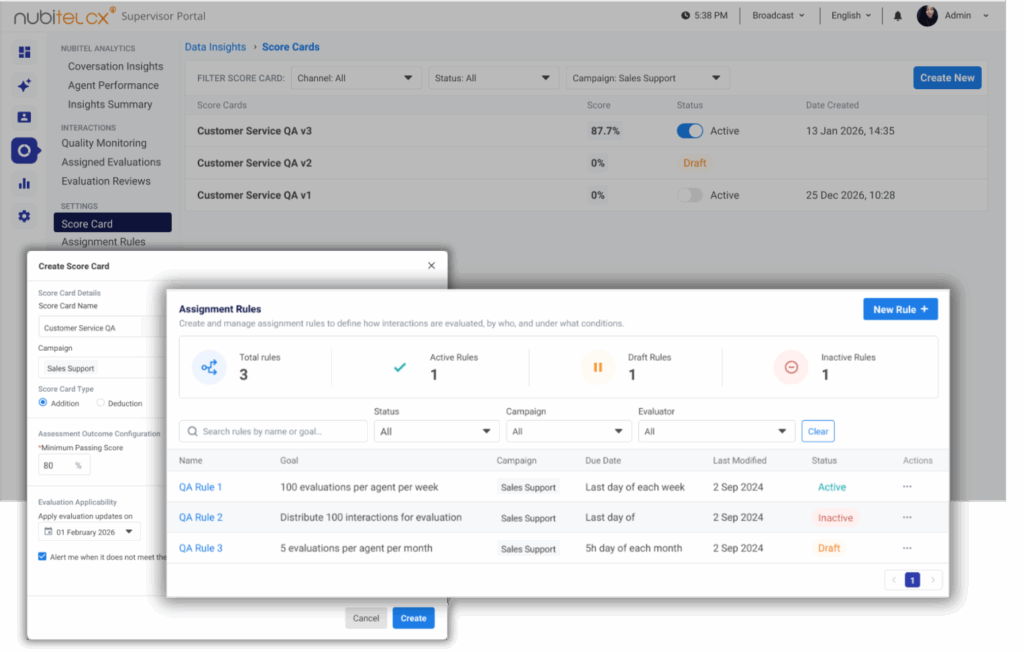Uncheck the Alert me checkbox
Screen dimensions: 1024x652
coord(42,557)
